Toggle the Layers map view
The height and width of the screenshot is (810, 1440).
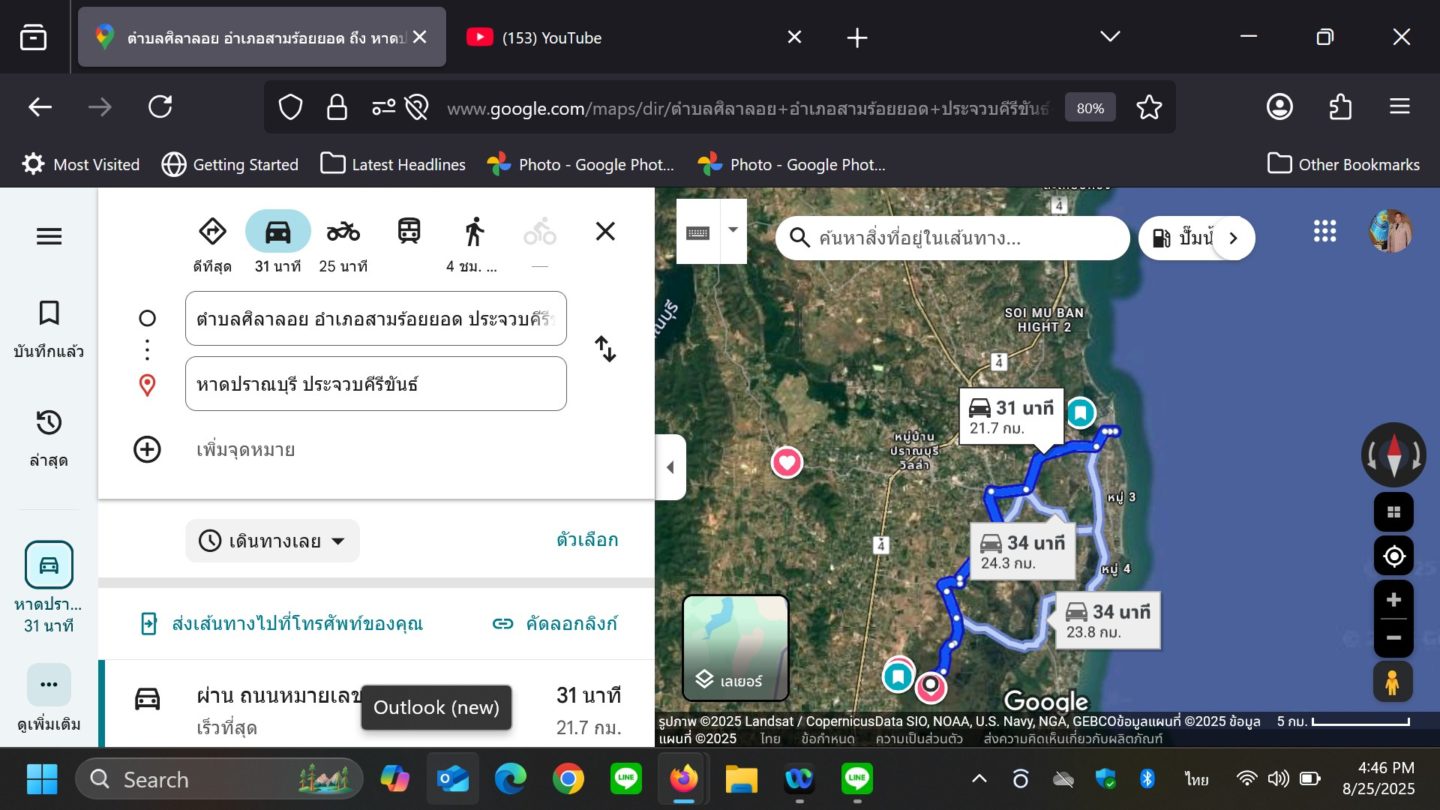click(735, 647)
